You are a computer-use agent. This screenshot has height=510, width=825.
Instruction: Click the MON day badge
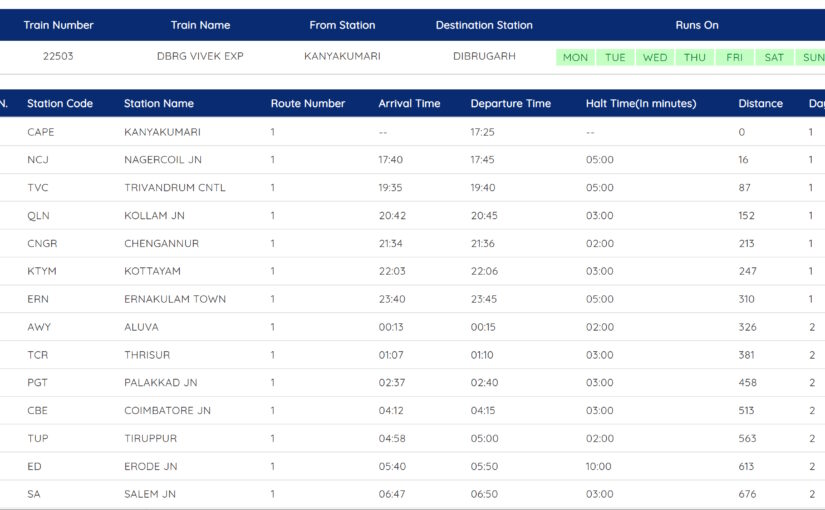coord(575,58)
